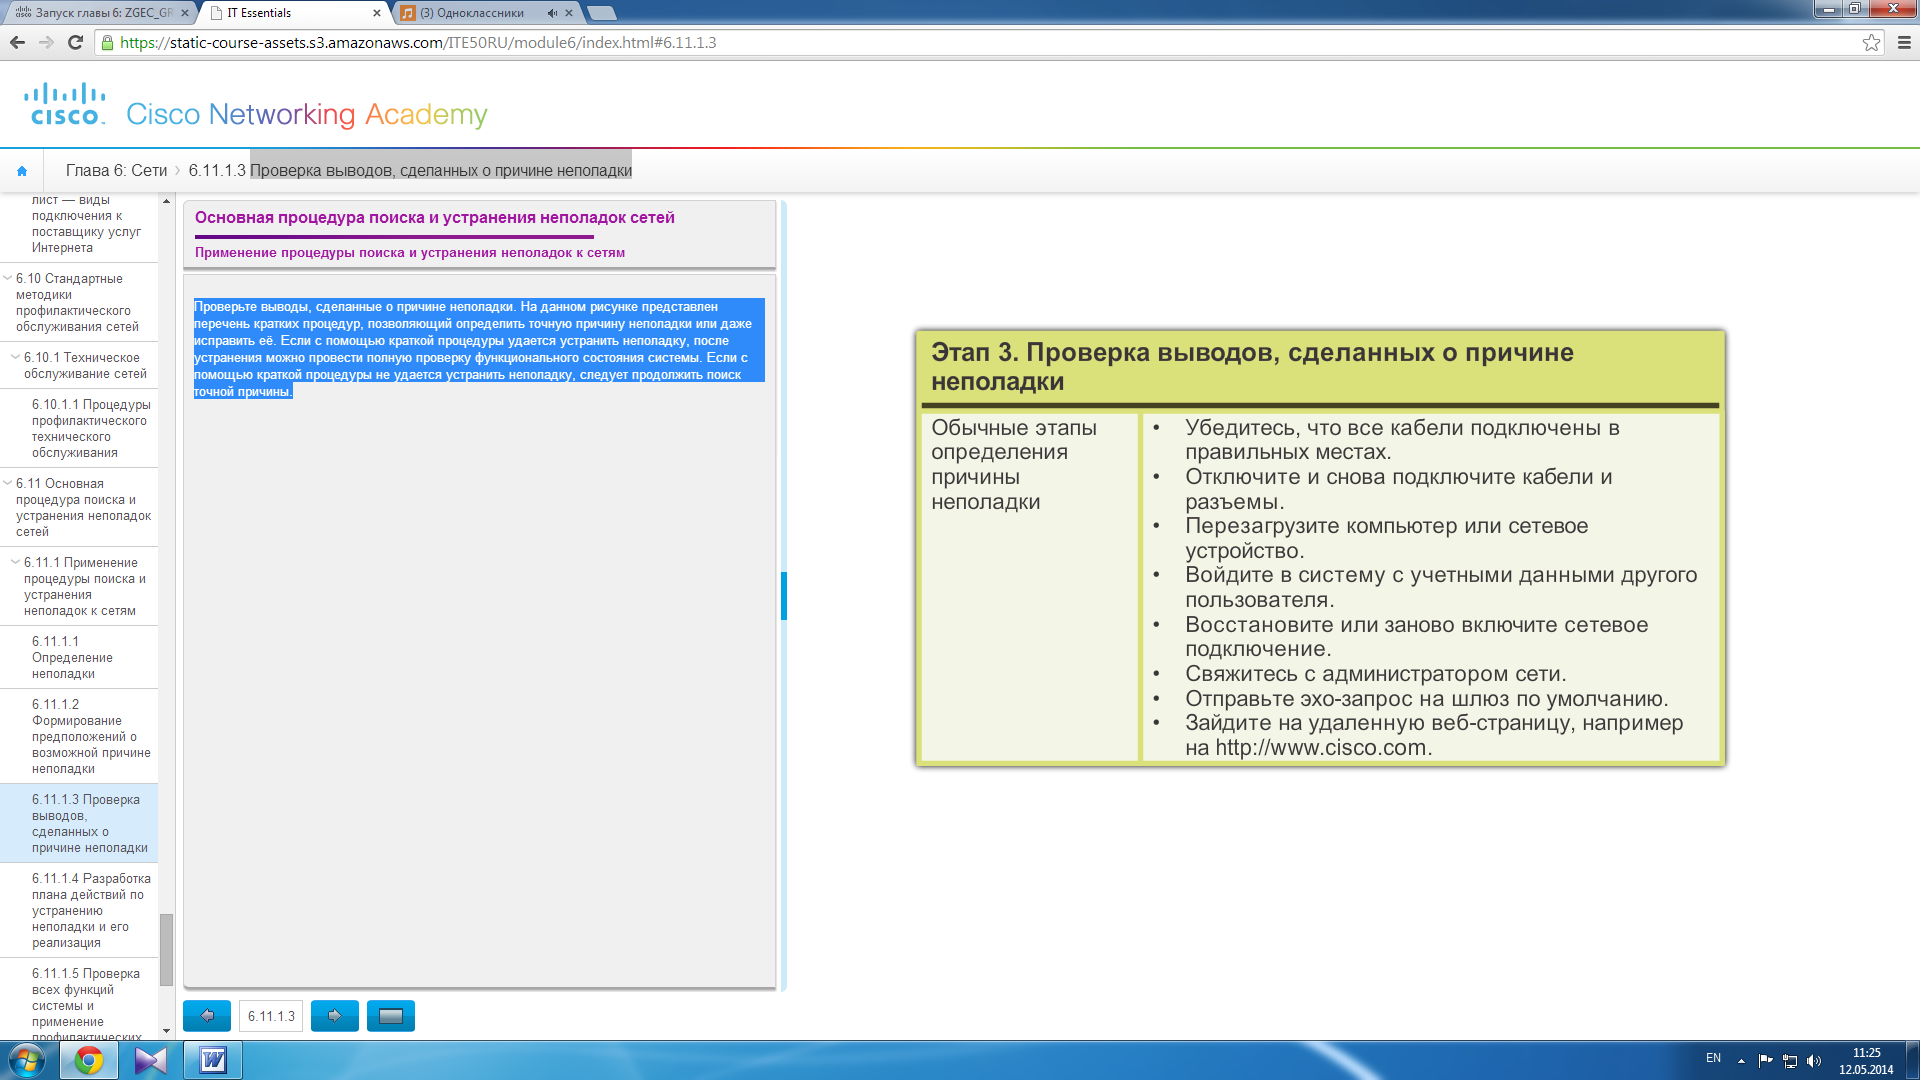The width and height of the screenshot is (1920, 1080).
Task: Collapse section 6.11 Основная процедура
Action: click(x=8, y=483)
